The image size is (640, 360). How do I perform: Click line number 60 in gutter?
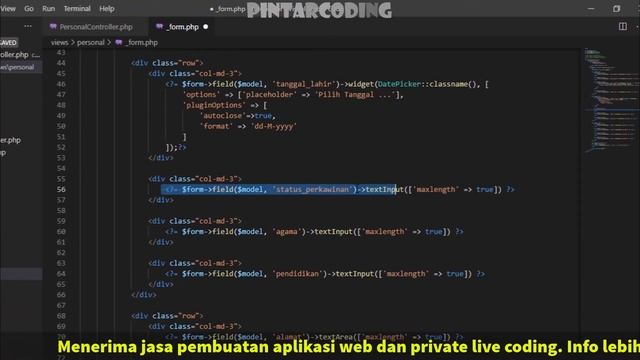coord(61,231)
